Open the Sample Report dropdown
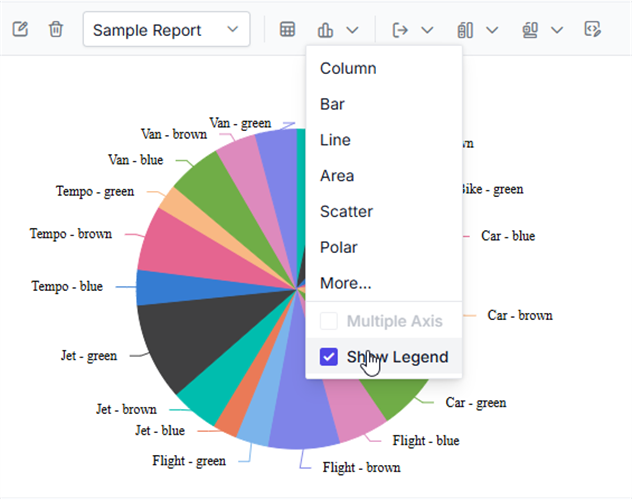 166,29
